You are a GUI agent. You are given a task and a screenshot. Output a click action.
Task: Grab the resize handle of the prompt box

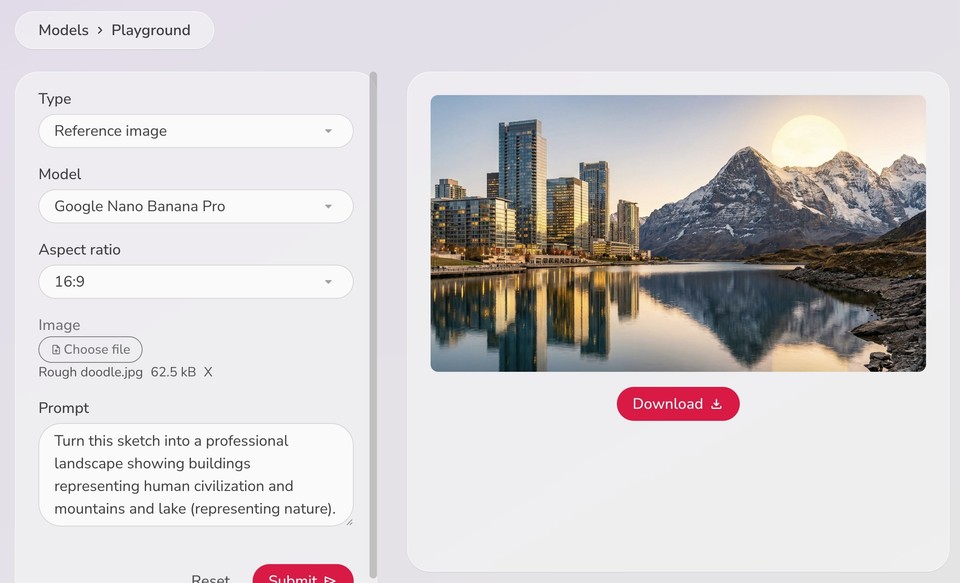349,522
